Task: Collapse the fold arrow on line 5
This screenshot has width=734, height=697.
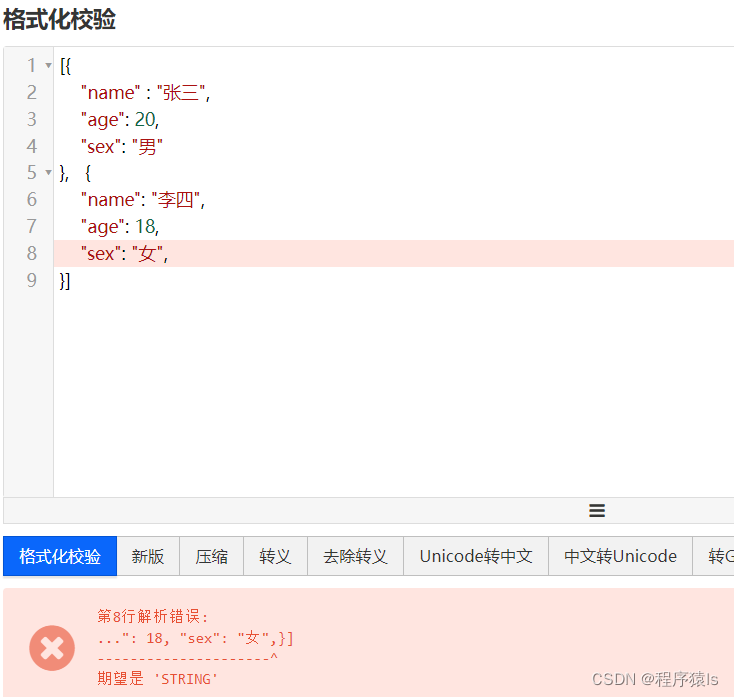Action: tap(48, 173)
